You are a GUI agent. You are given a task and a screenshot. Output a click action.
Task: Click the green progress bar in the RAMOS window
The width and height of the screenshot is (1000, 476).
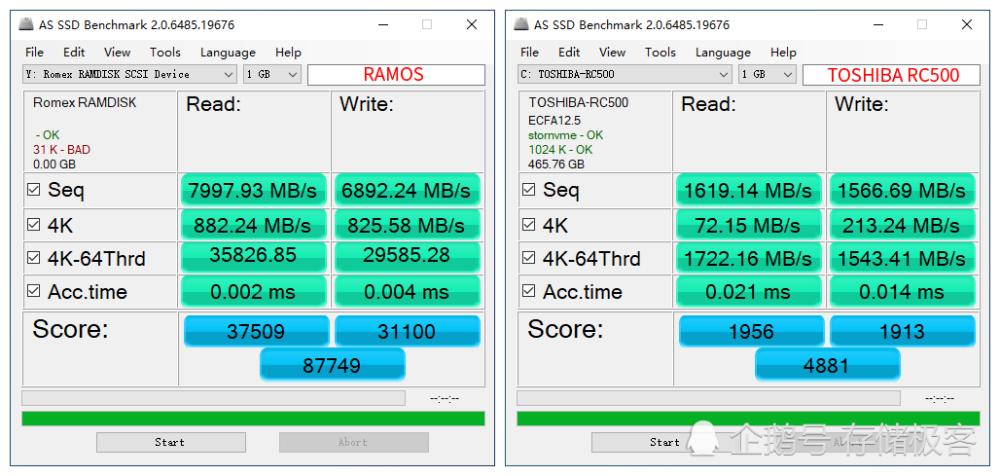point(253,419)
